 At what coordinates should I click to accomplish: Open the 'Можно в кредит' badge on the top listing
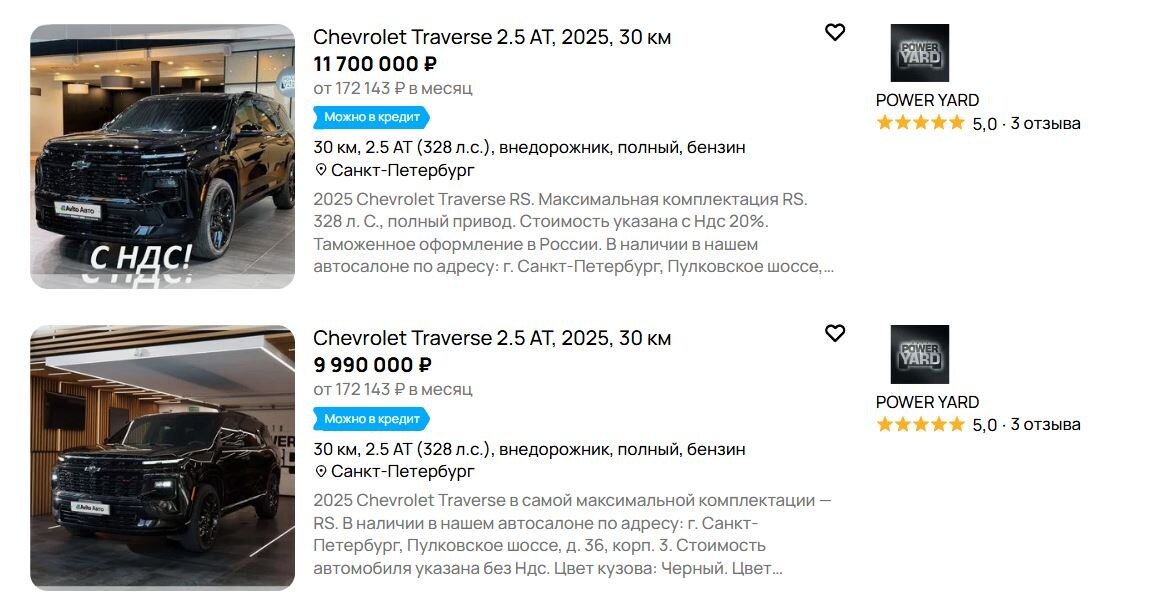point(372,117)
